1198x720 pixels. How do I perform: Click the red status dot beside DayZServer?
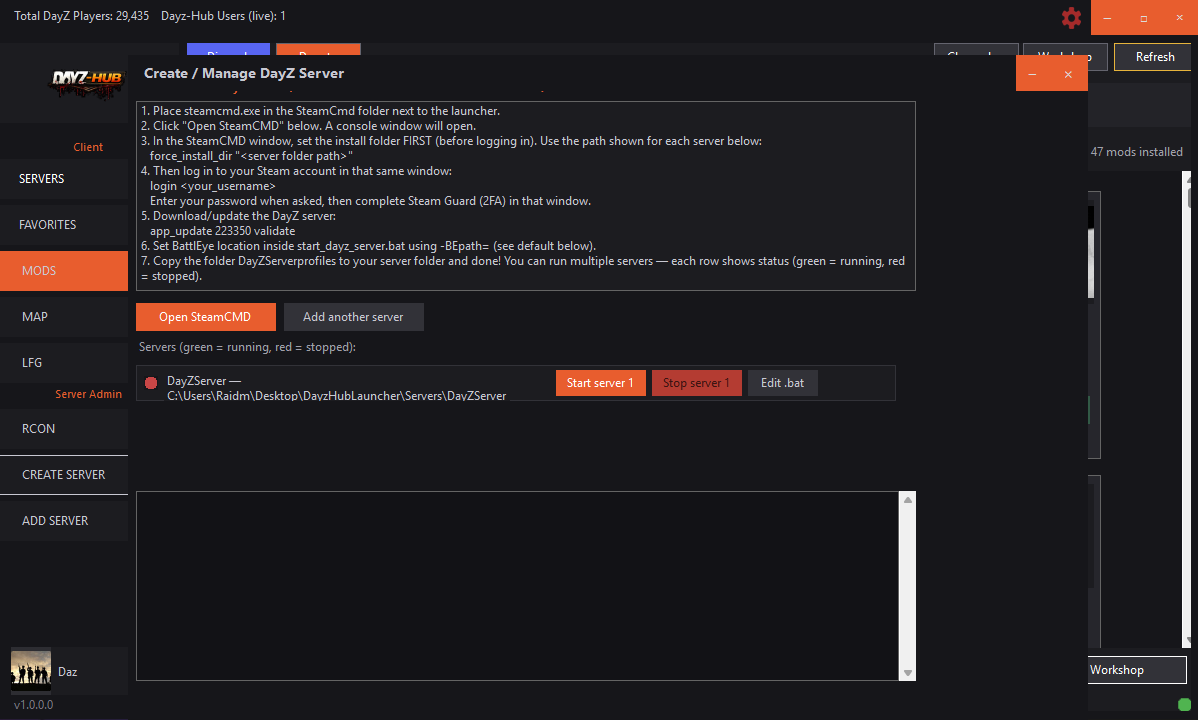click(x=150, y=382)
